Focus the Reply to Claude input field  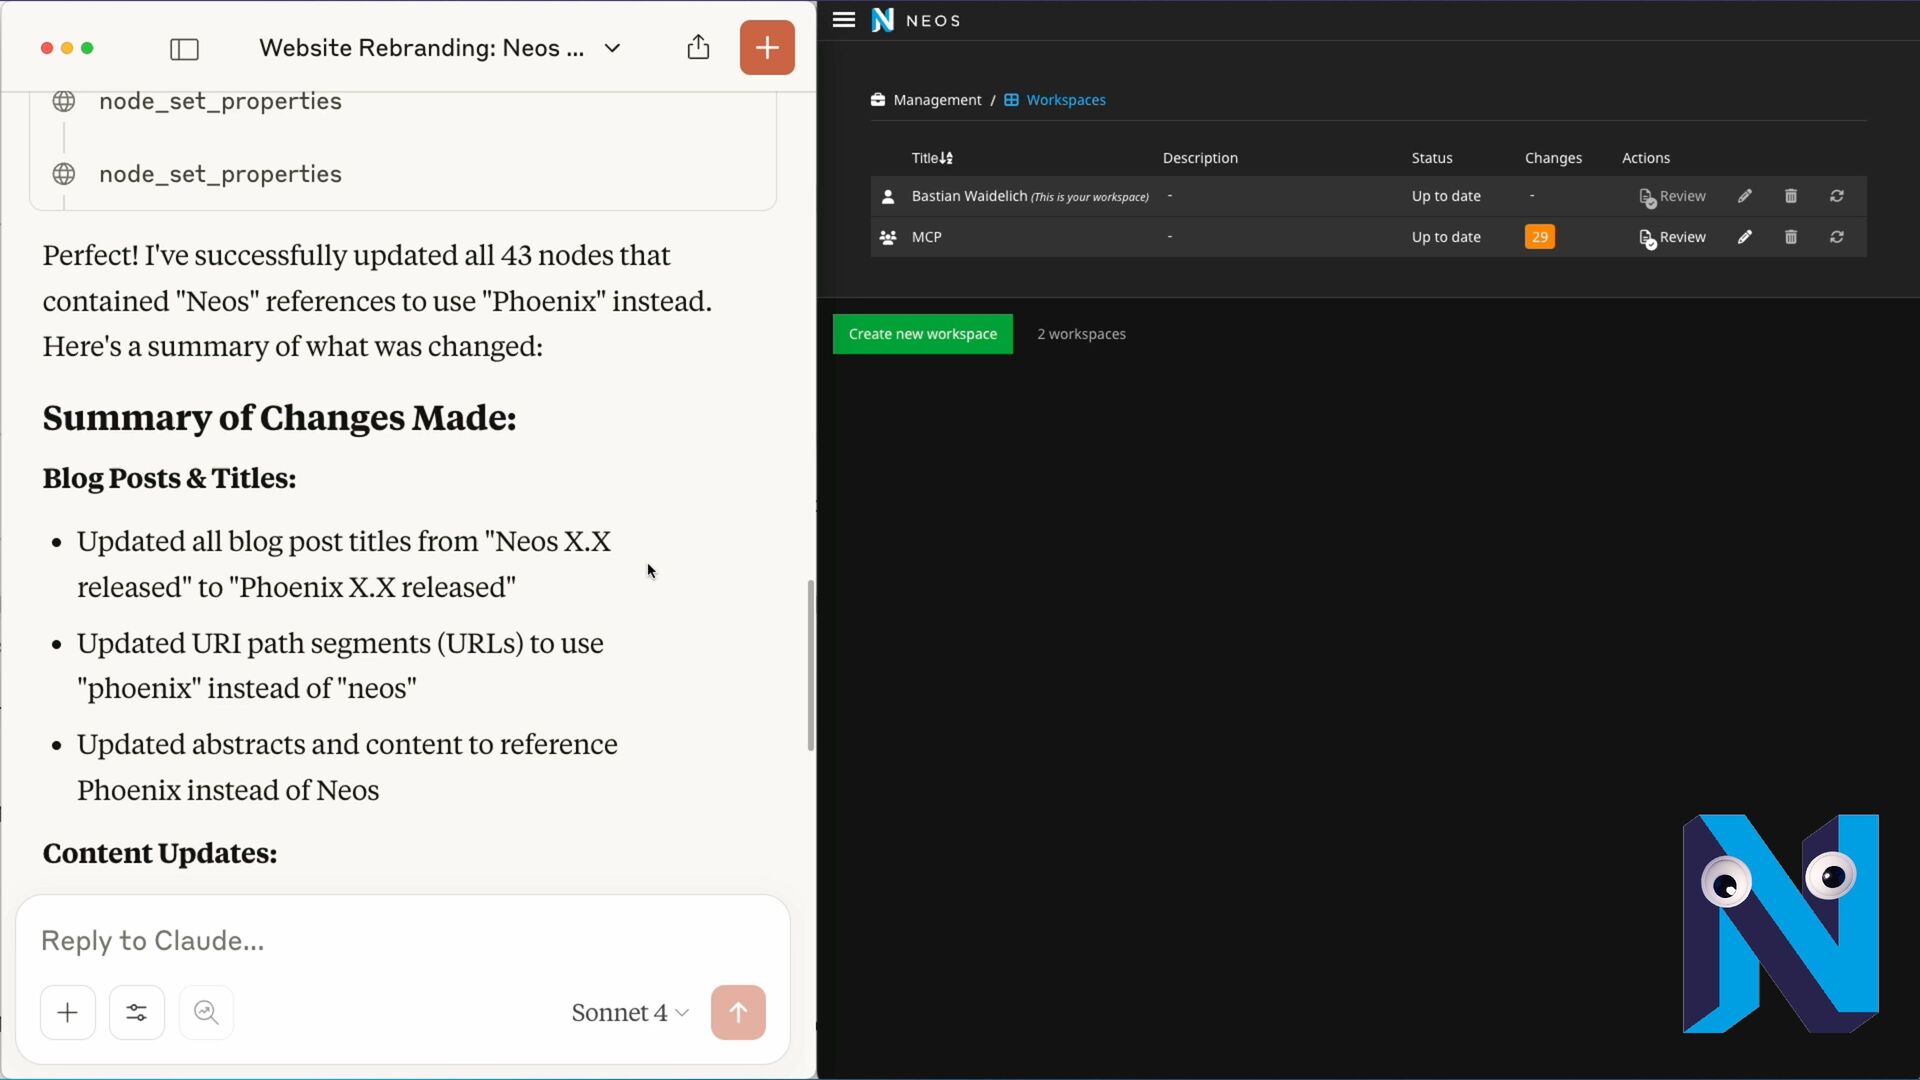pos(402,940)
